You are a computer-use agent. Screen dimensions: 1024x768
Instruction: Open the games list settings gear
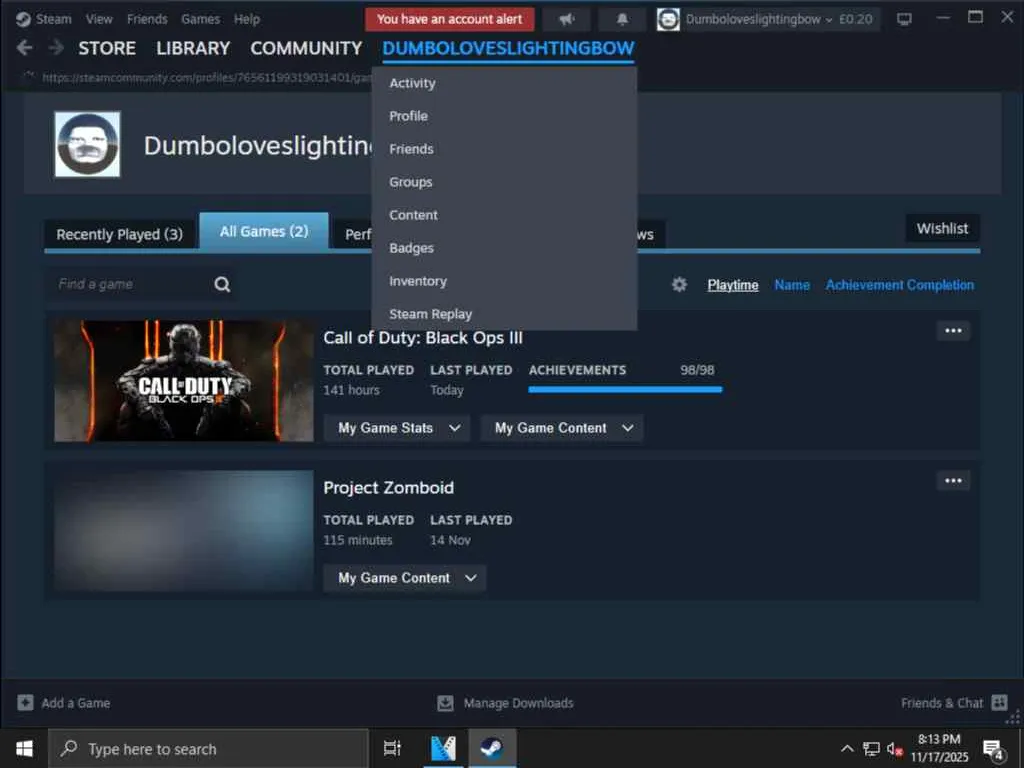point(679,284)
